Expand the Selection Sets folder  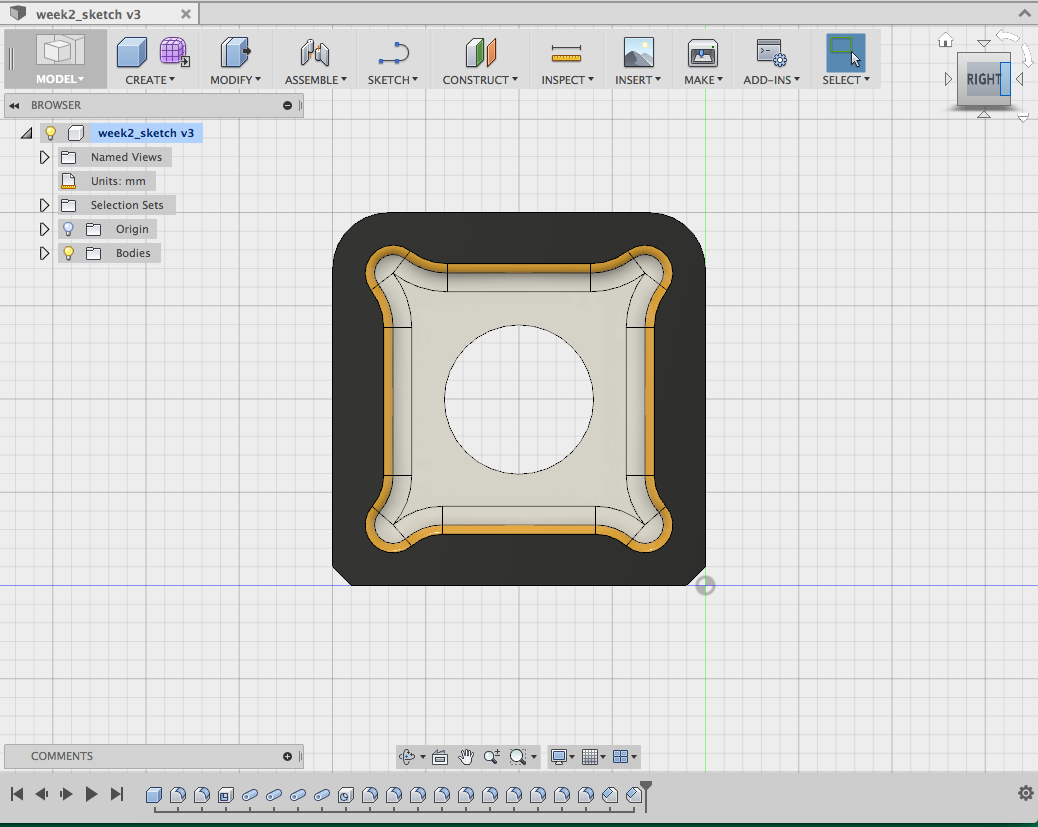pos(44,205)
